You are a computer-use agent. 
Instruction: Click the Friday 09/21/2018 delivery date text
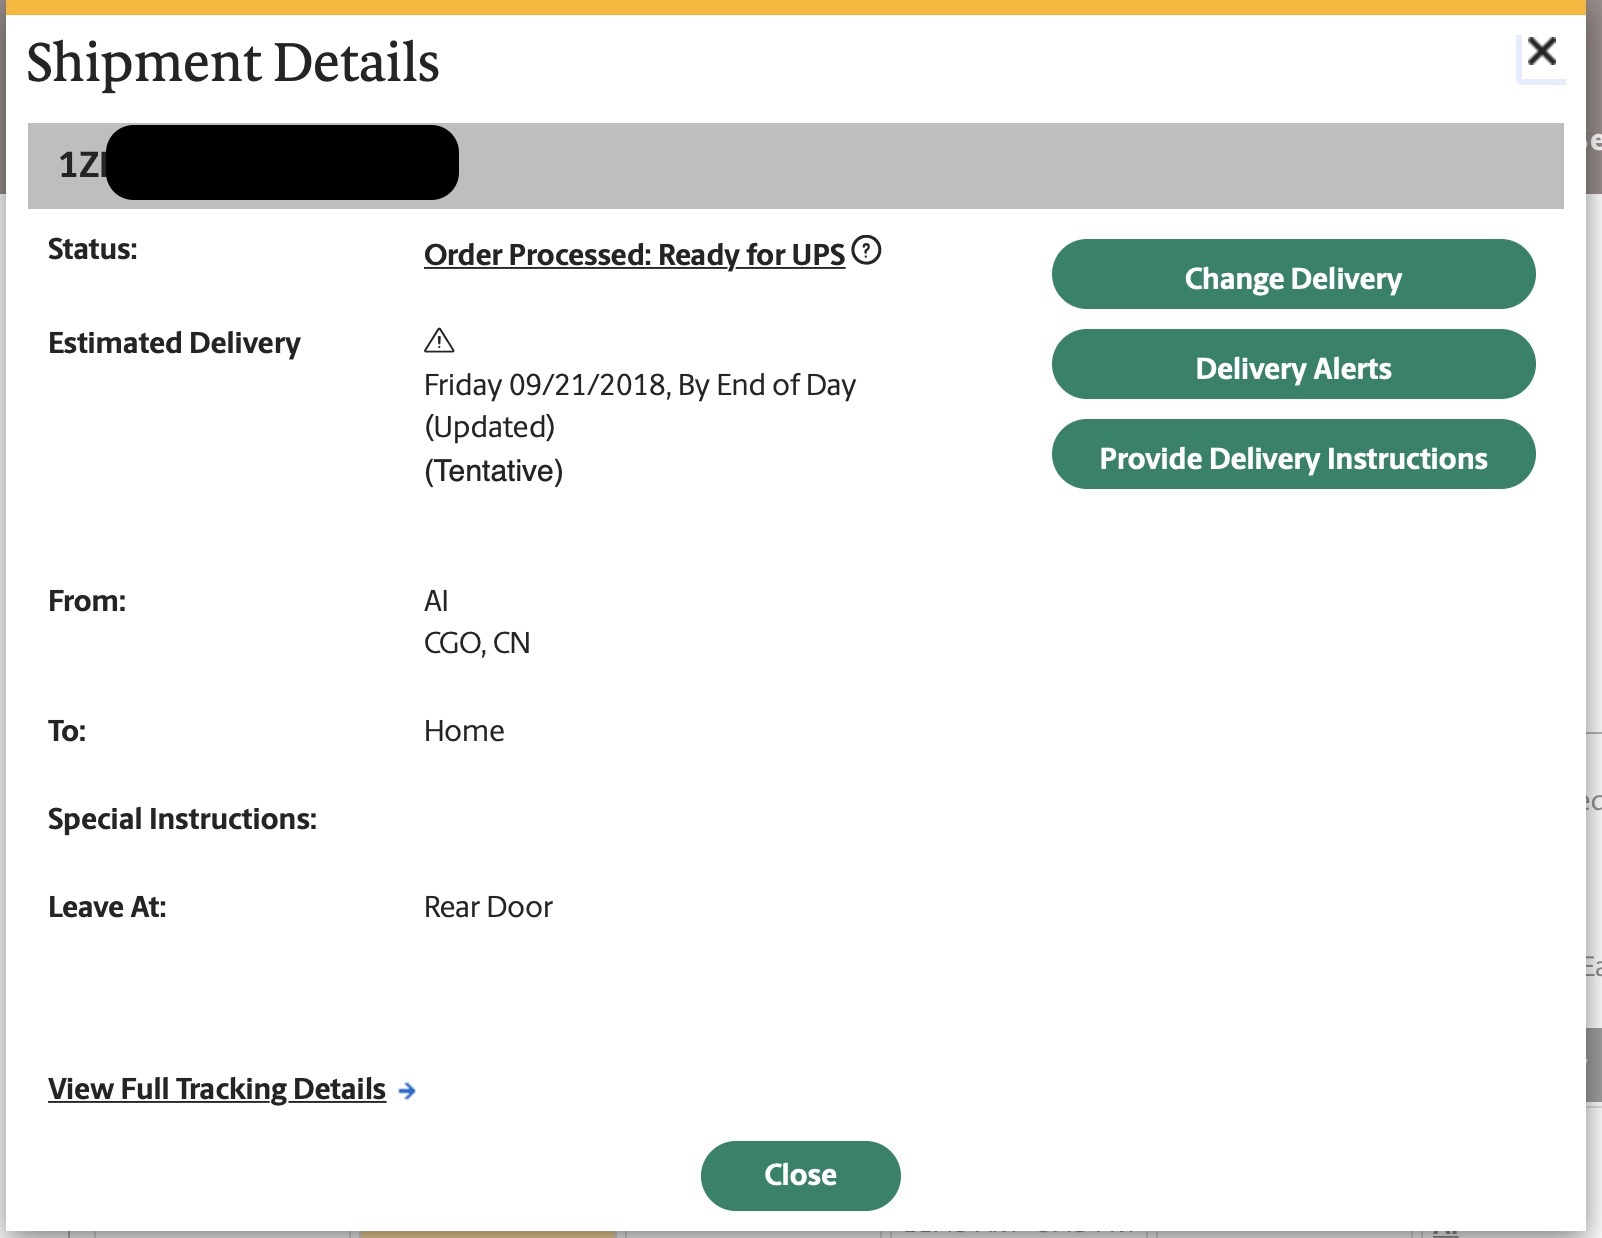[639, 385]
